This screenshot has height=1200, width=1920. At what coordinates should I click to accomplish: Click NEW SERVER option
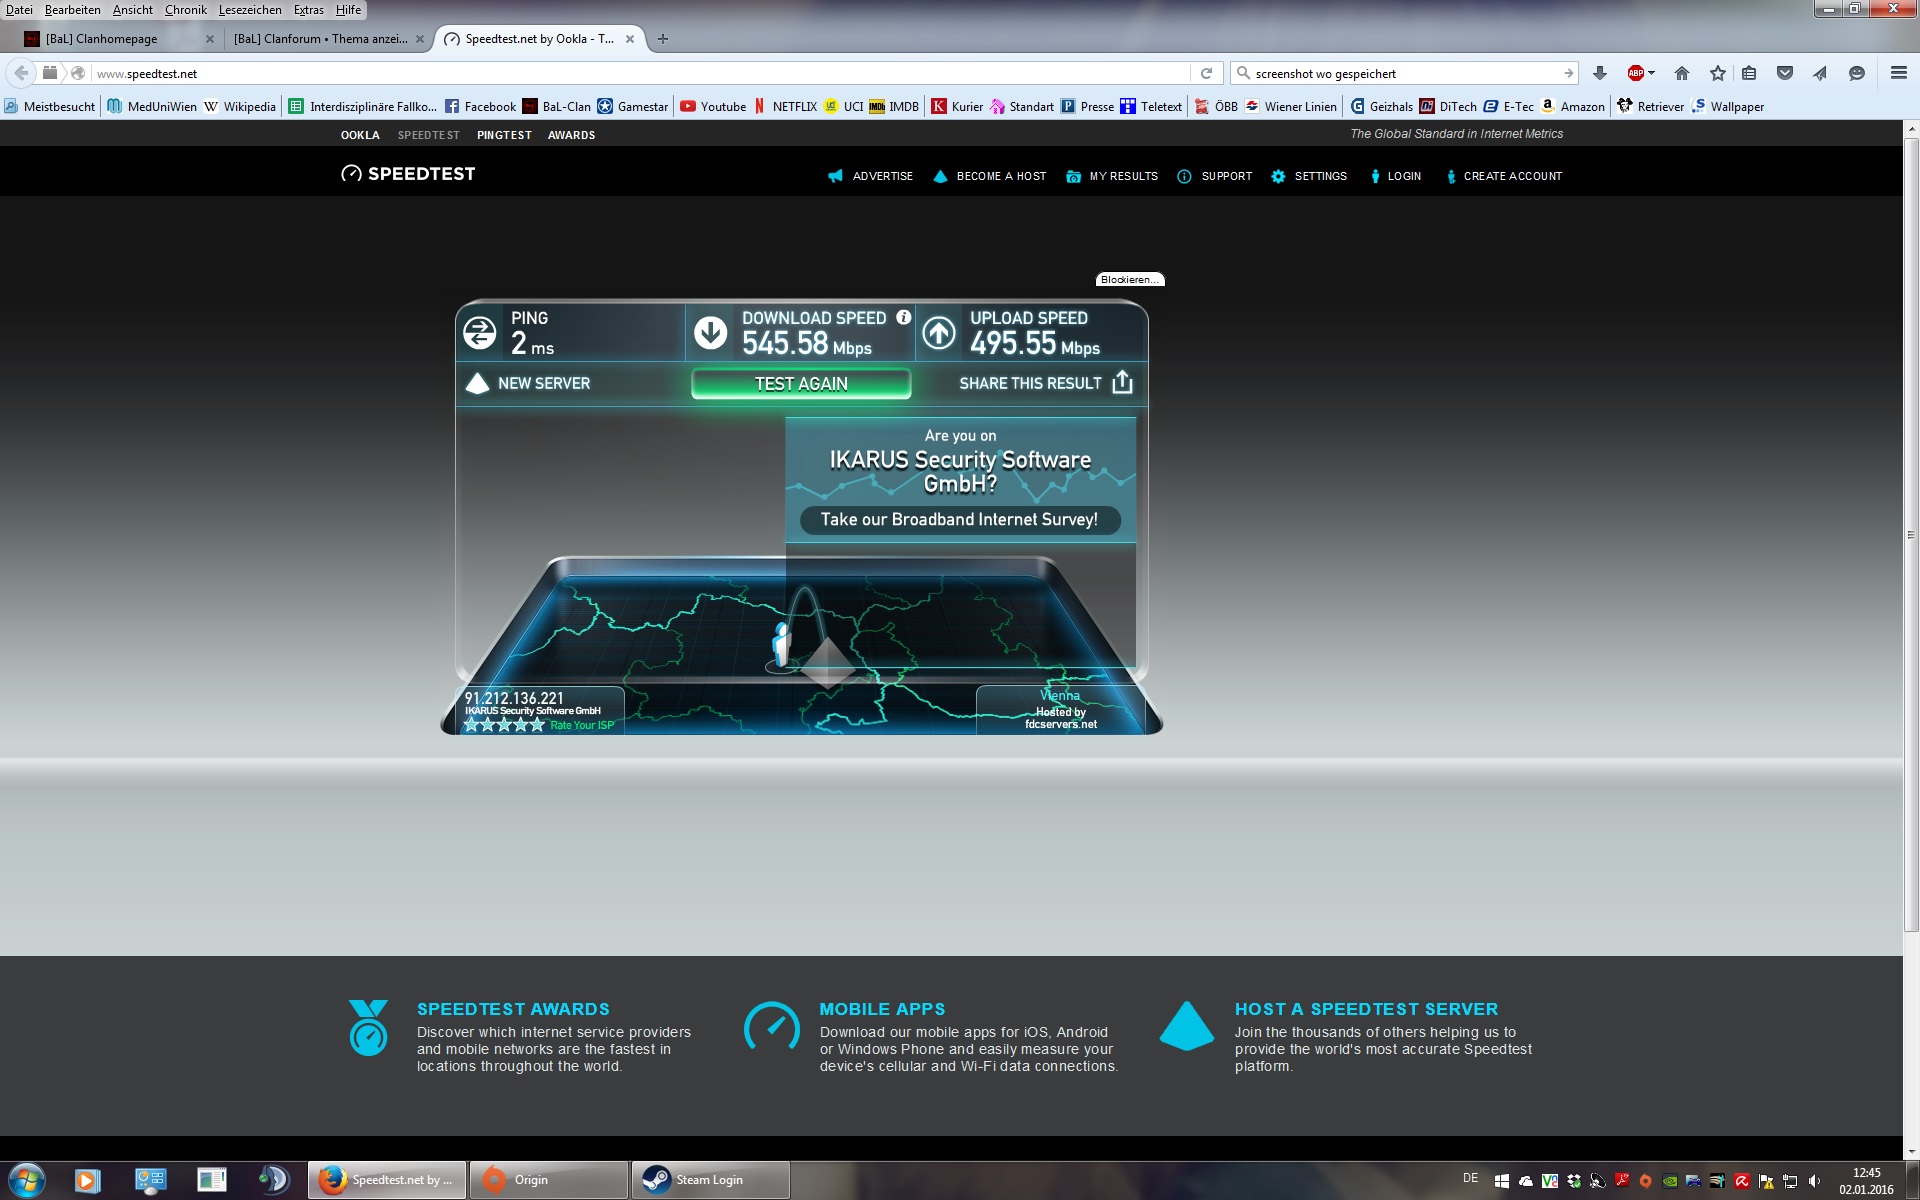(x=543, y=384)
